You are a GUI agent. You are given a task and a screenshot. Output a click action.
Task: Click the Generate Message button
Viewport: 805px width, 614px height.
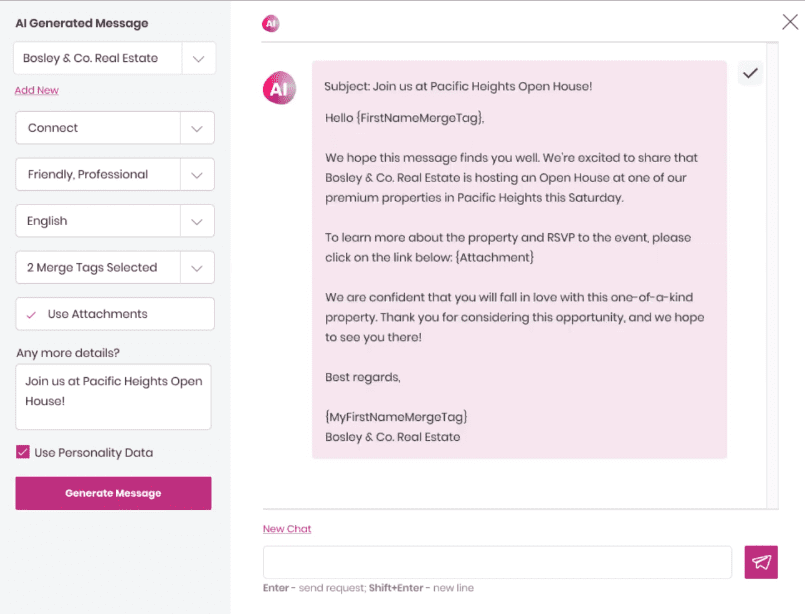click(x=113, y=493)
